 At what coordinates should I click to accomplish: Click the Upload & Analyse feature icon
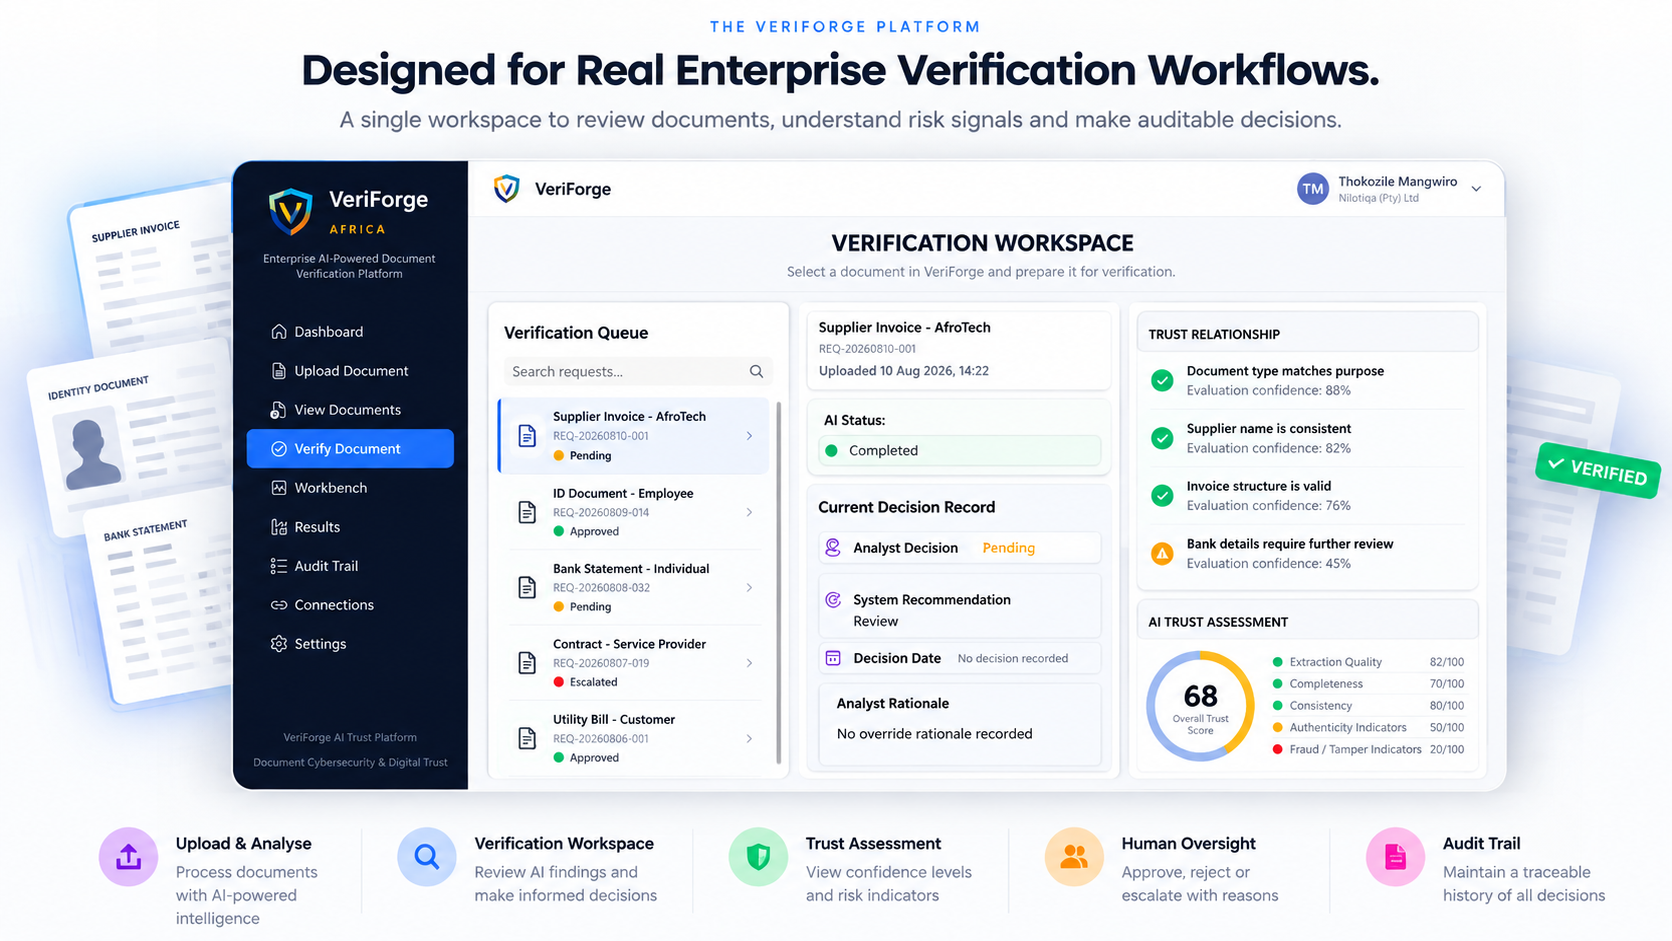[128, 857]
